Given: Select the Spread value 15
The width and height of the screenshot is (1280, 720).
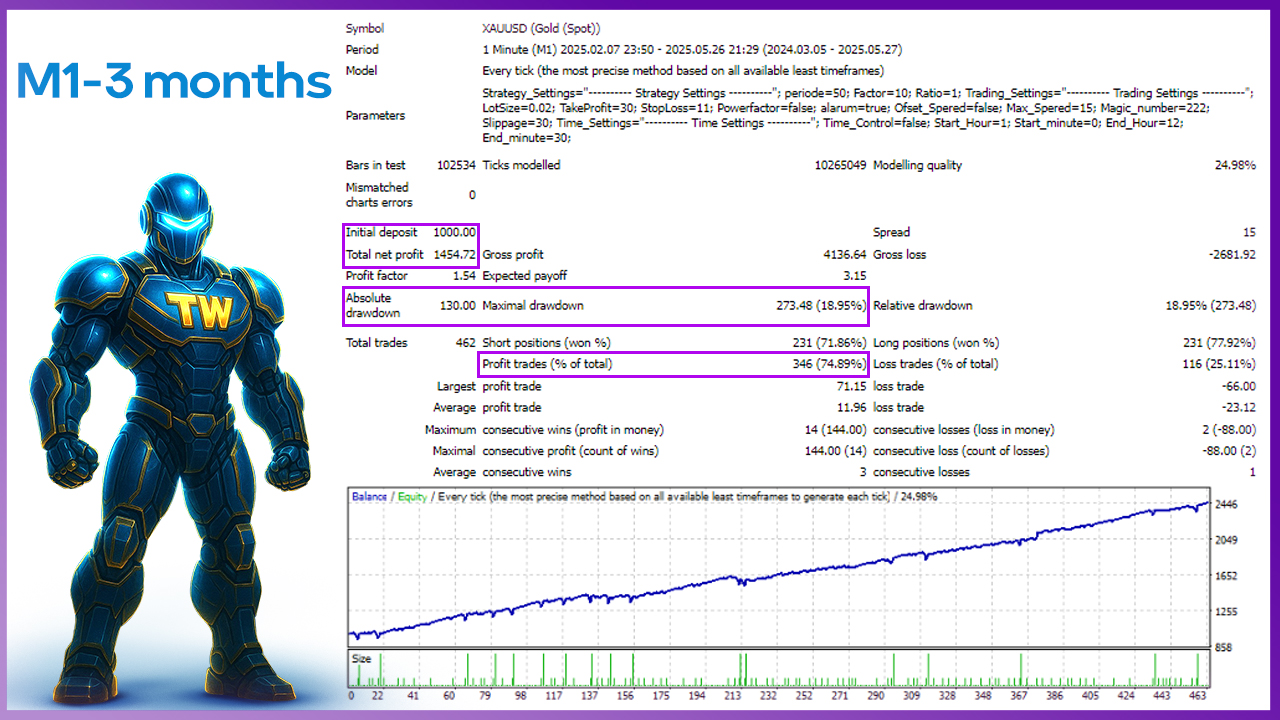Looking at the screenshot, I should [x=1249, y=233].
